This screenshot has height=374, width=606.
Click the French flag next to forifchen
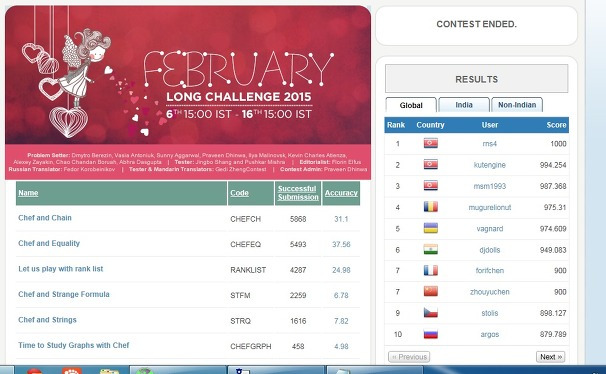431,270
